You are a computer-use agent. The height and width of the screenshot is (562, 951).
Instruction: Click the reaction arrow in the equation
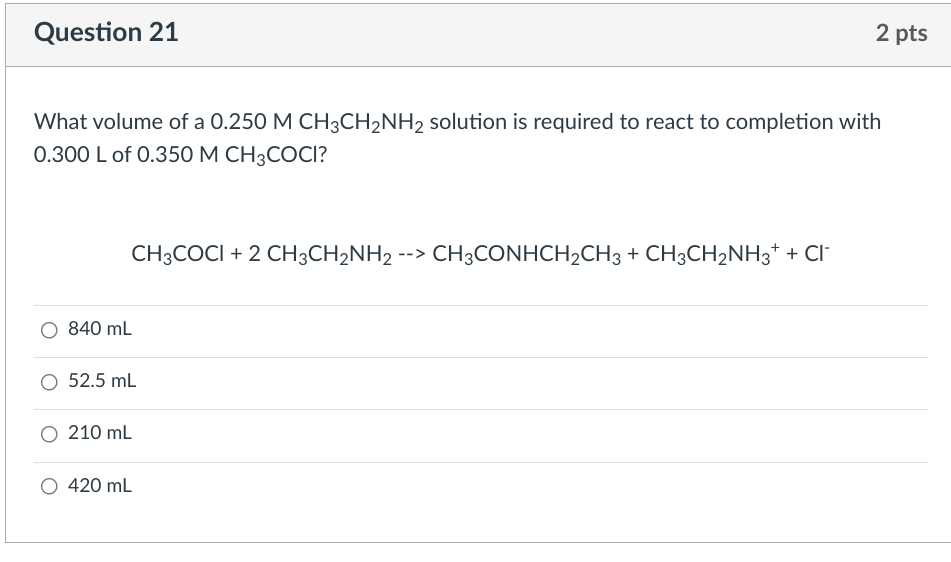[412, 254]
